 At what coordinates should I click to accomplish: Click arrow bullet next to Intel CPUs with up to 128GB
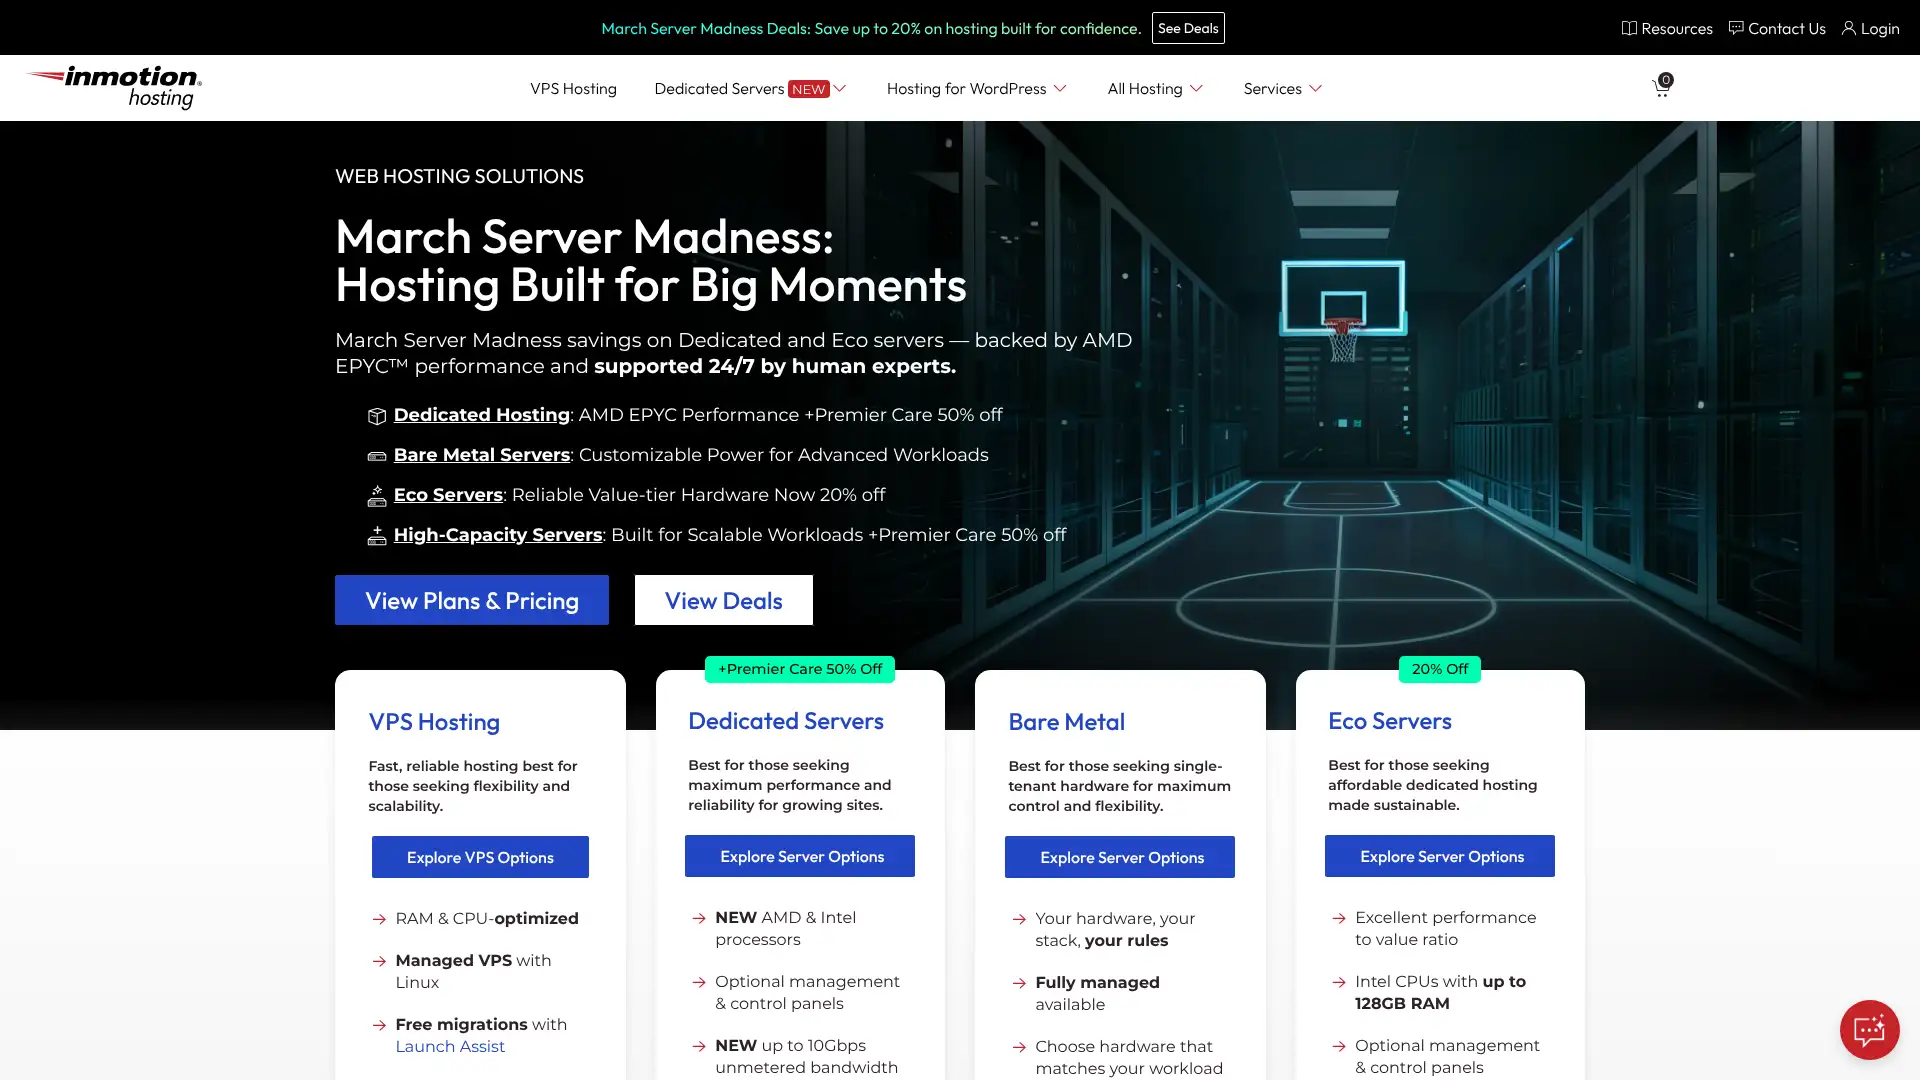pyautogui.click(x=1339, y=982)
